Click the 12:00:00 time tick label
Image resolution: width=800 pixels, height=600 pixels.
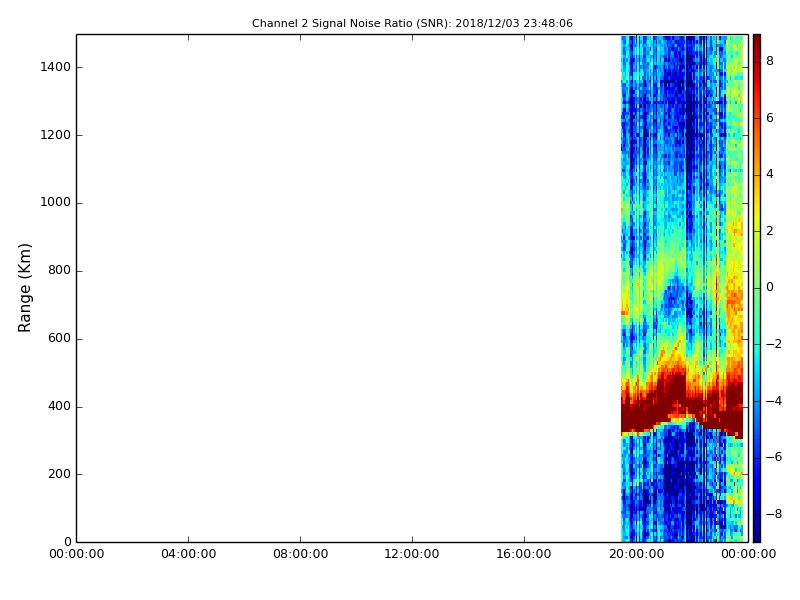412,554
